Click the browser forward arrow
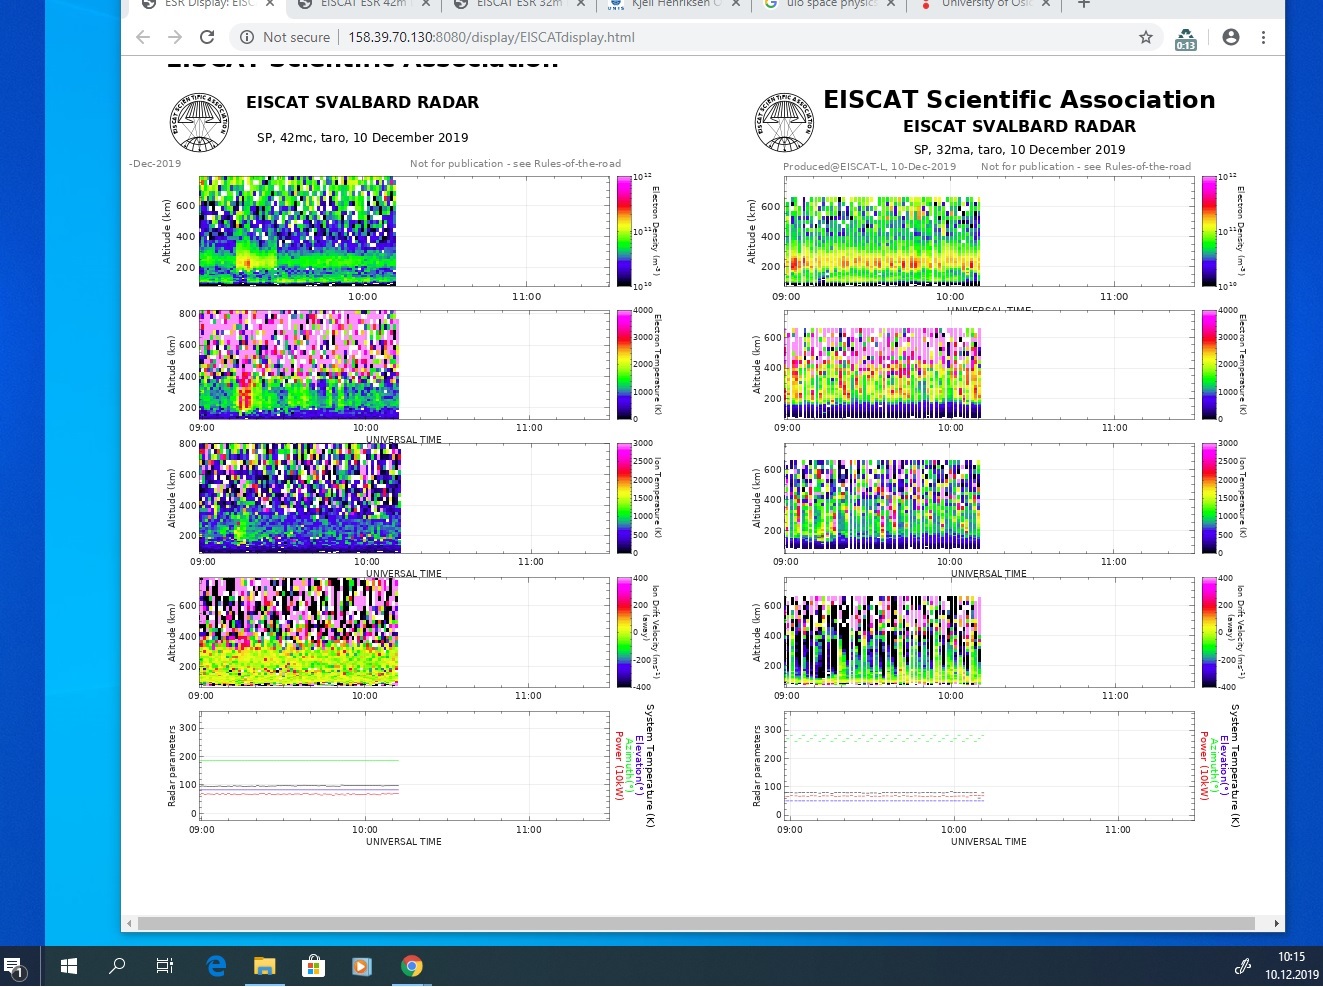1323x987 pixels. pos(175,37)
